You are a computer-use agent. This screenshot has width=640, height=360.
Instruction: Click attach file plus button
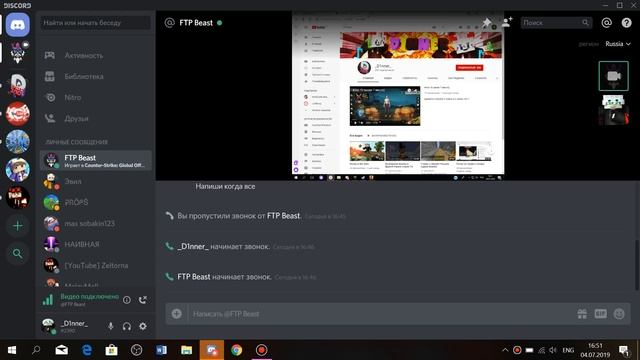pos(176,313)
